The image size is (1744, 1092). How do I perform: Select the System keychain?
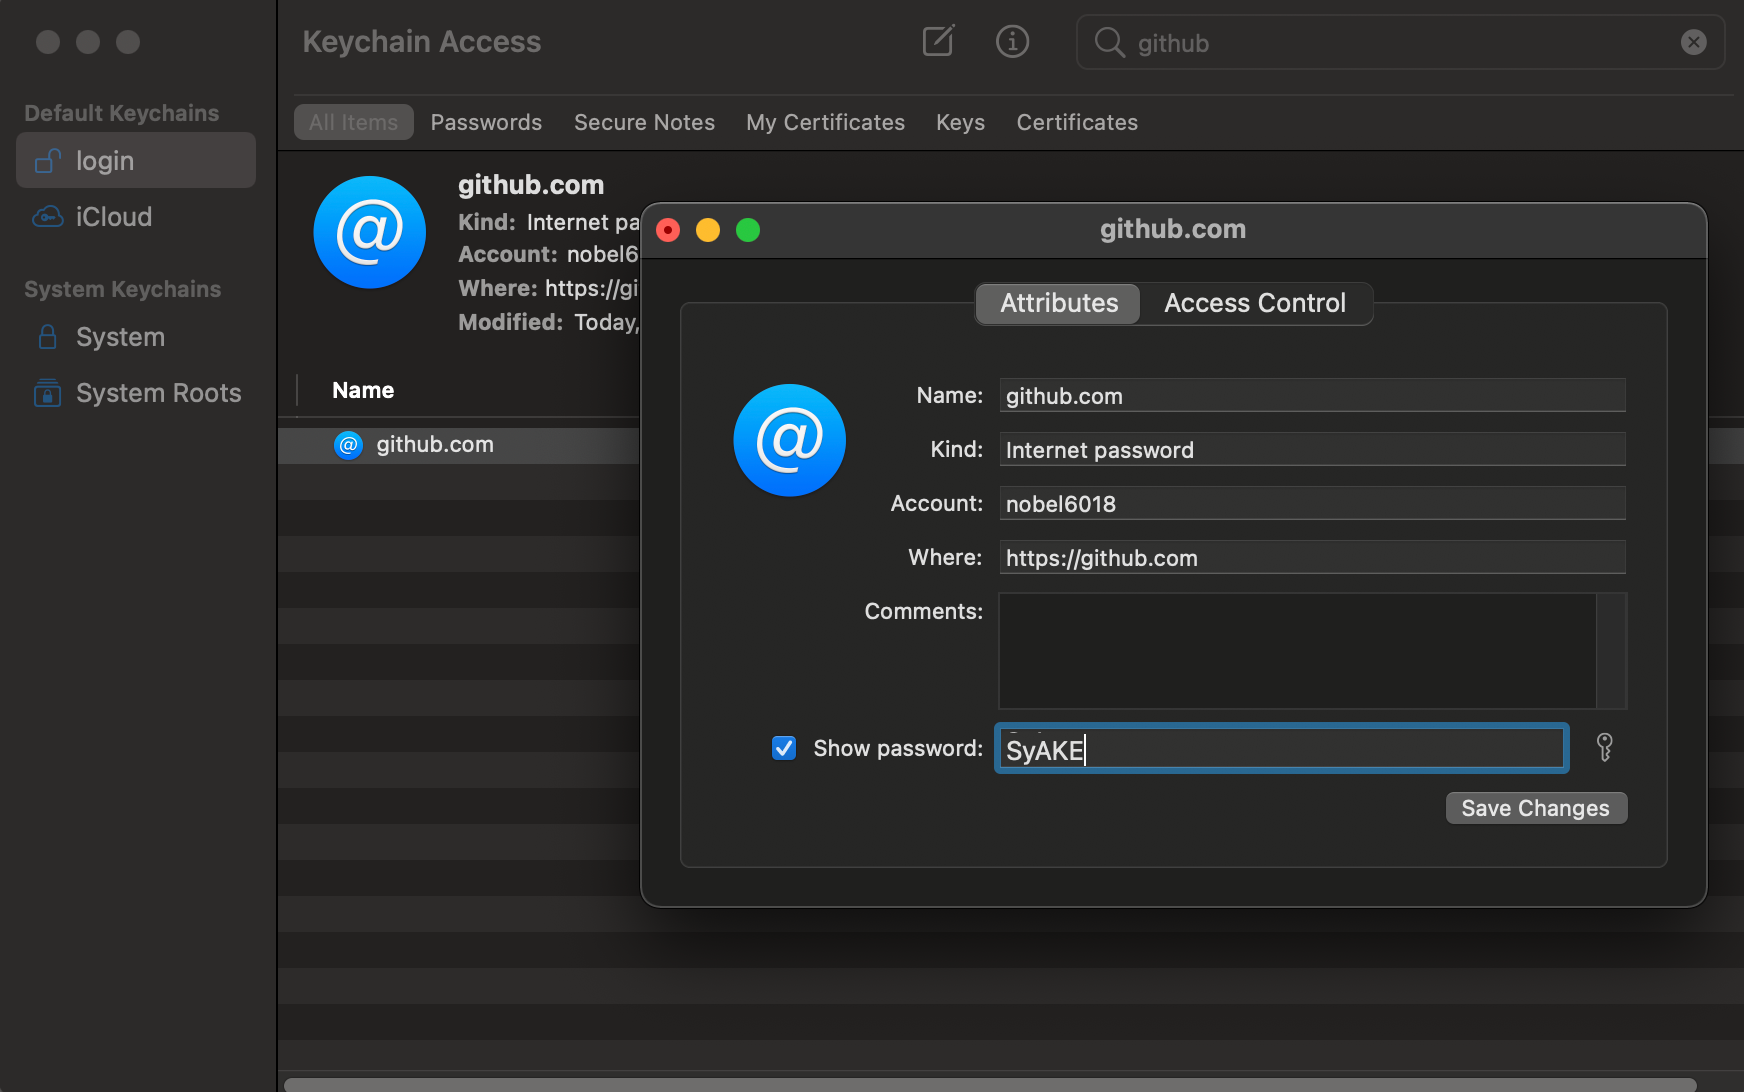(x=136, y=337)
